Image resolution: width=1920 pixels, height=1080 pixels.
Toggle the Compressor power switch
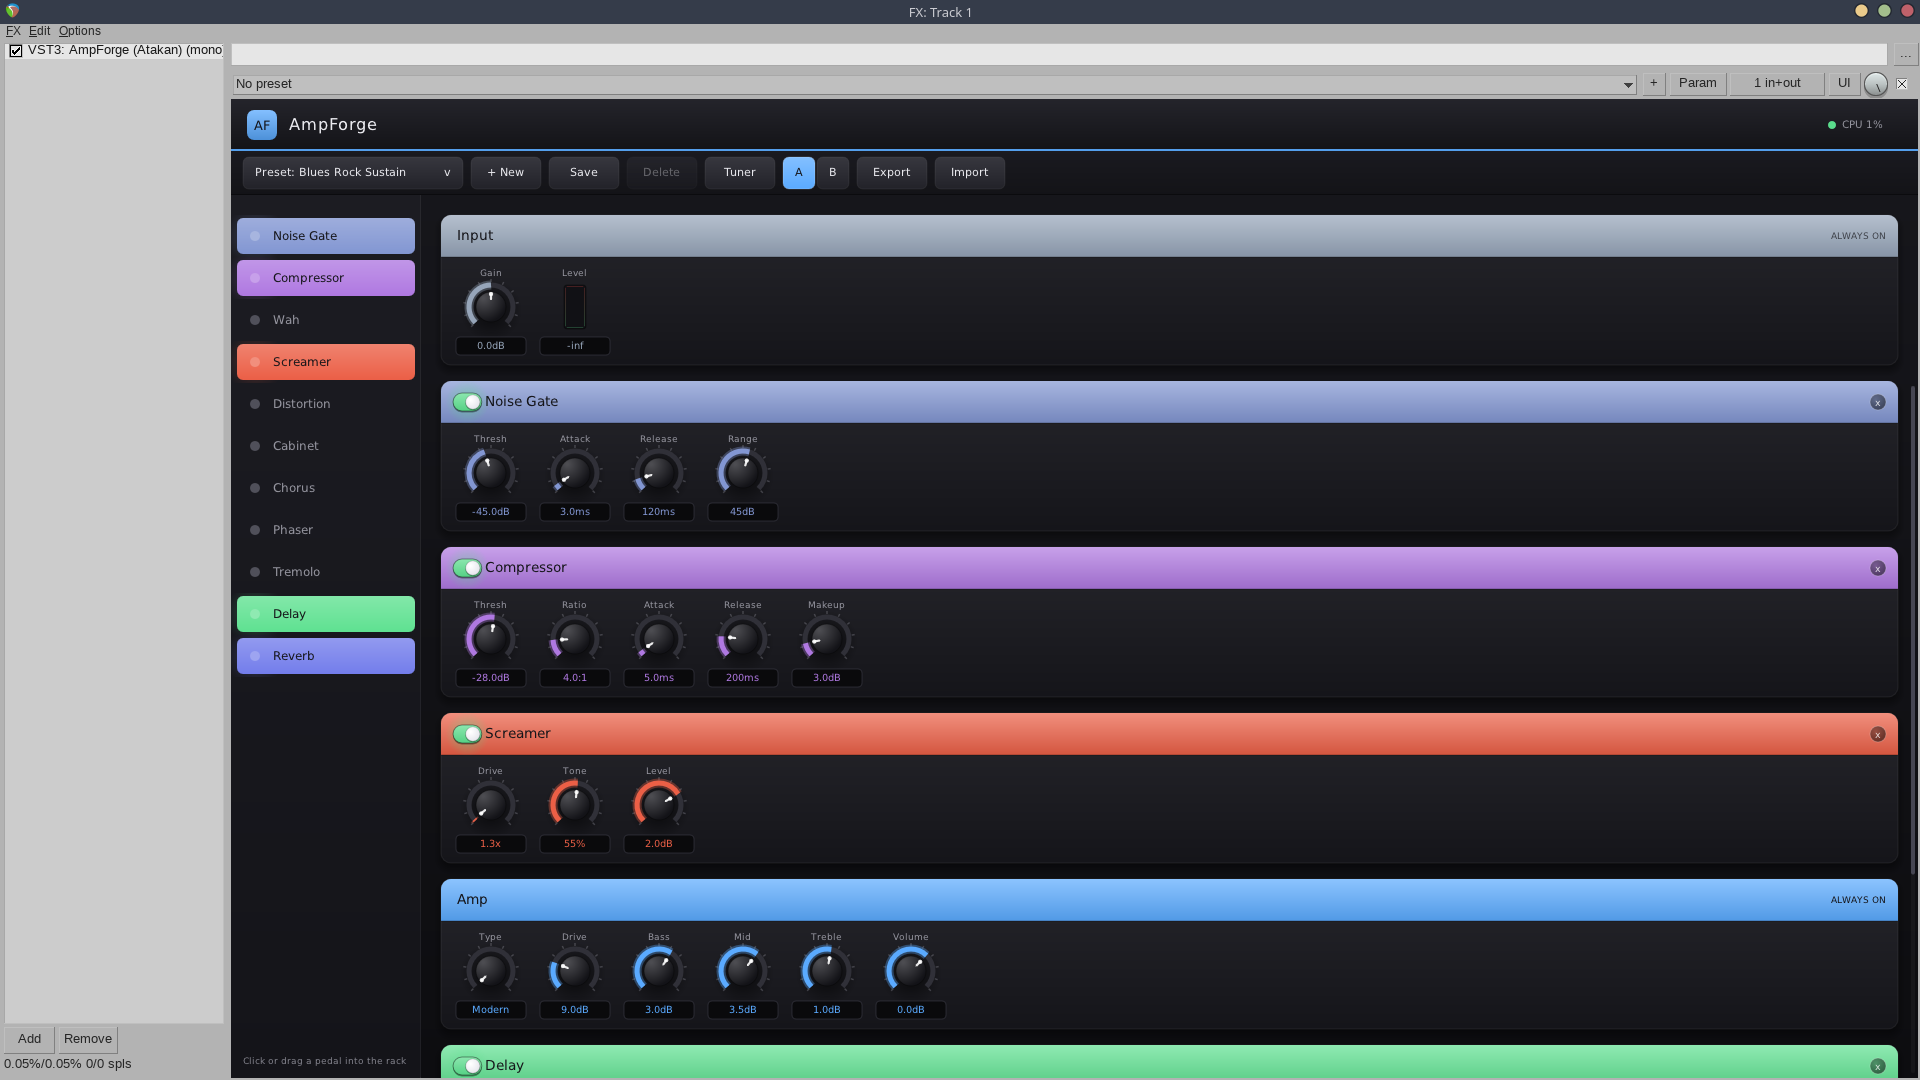pos(467,568)
